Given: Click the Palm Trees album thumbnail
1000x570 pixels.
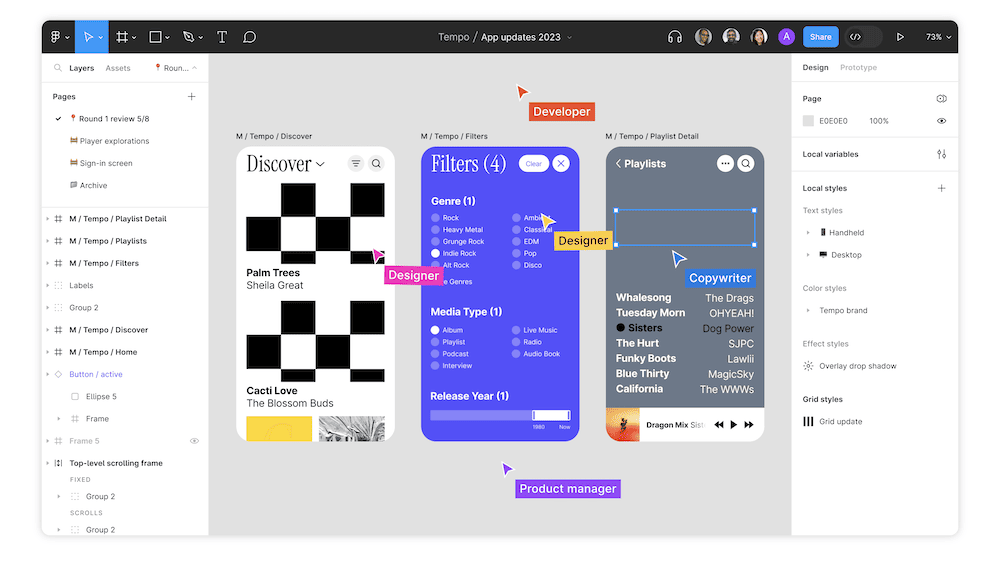Looking at the screenshot, I should [x=315, y=223].
